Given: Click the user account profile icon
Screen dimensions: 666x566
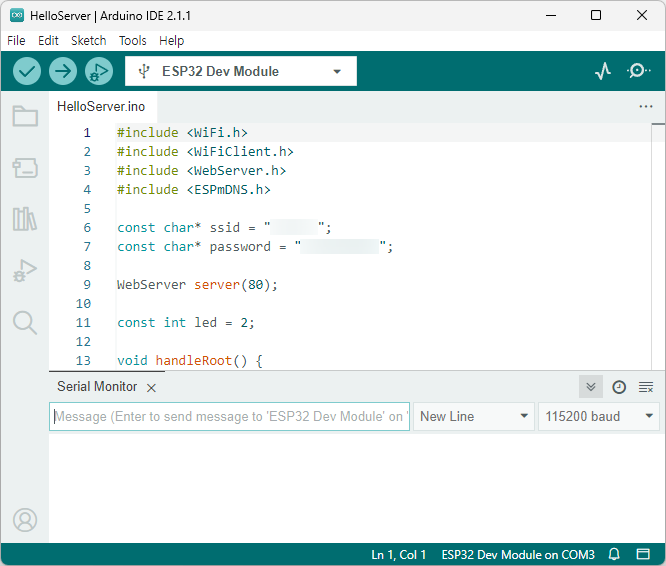Looking at the screenshot, I should pos(25,520).
